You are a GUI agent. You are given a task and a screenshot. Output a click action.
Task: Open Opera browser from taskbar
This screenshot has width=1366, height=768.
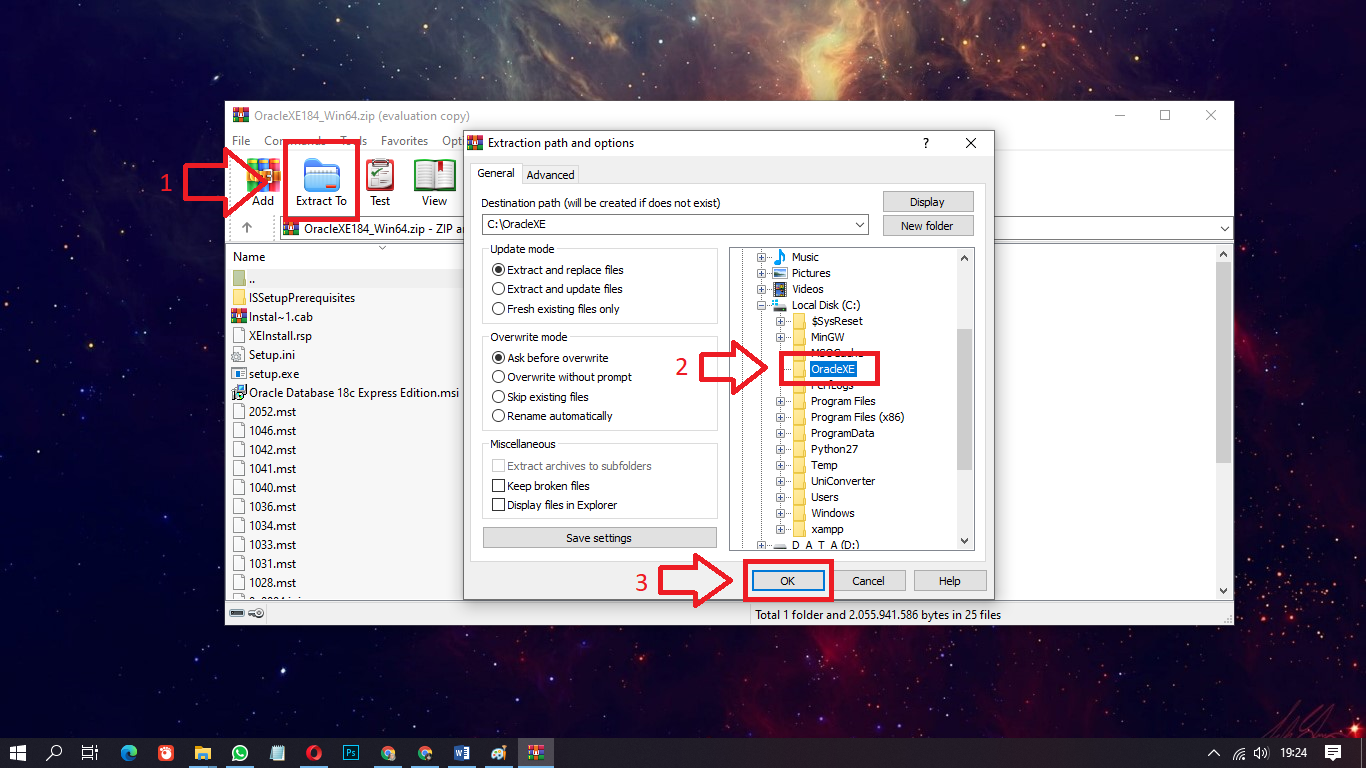(314, 753)
